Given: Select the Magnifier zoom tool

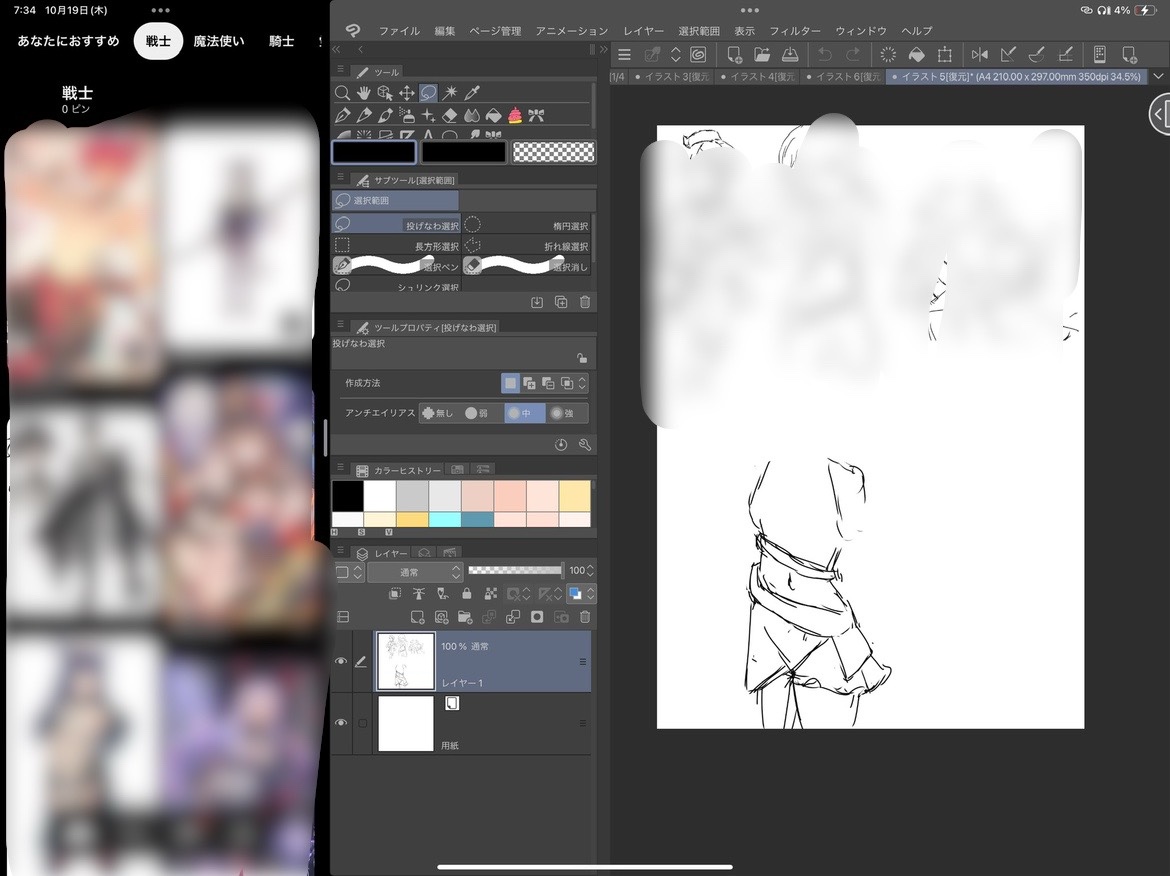Looking at the screenshot, I should [342, 93].
